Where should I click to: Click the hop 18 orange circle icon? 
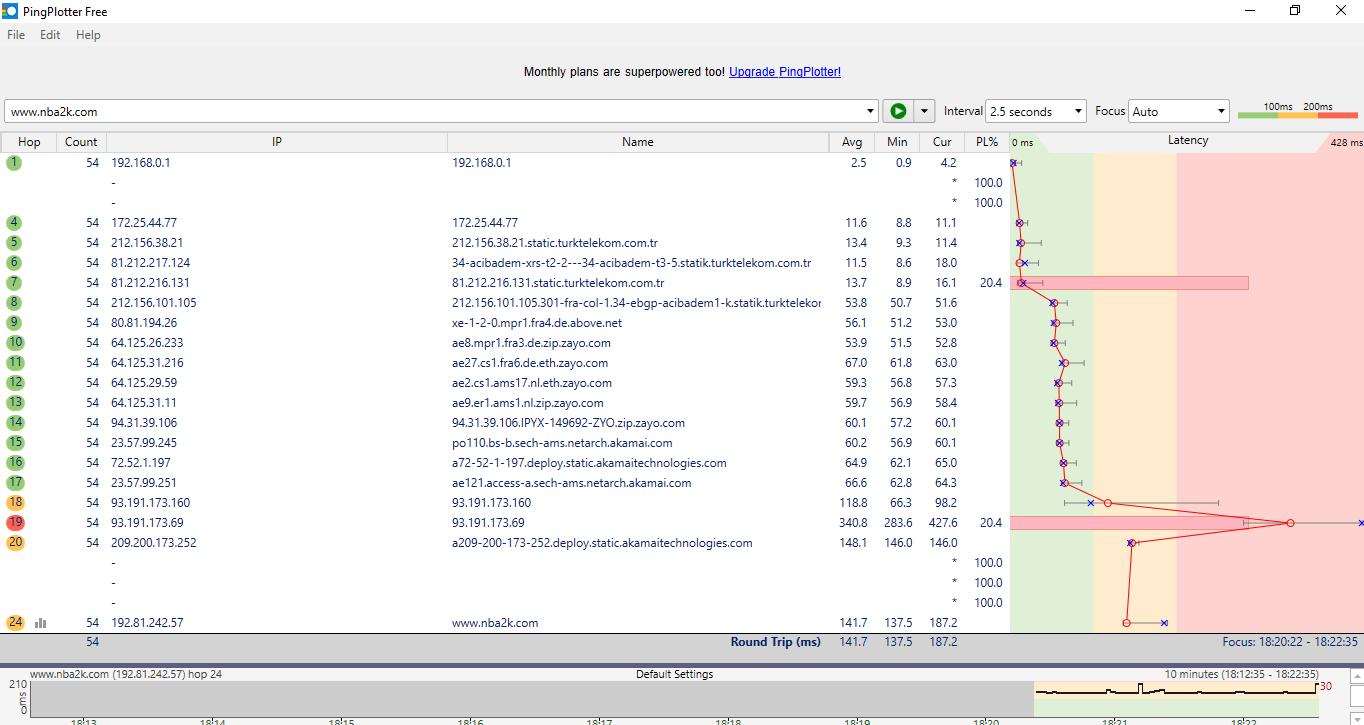[14, 502]
